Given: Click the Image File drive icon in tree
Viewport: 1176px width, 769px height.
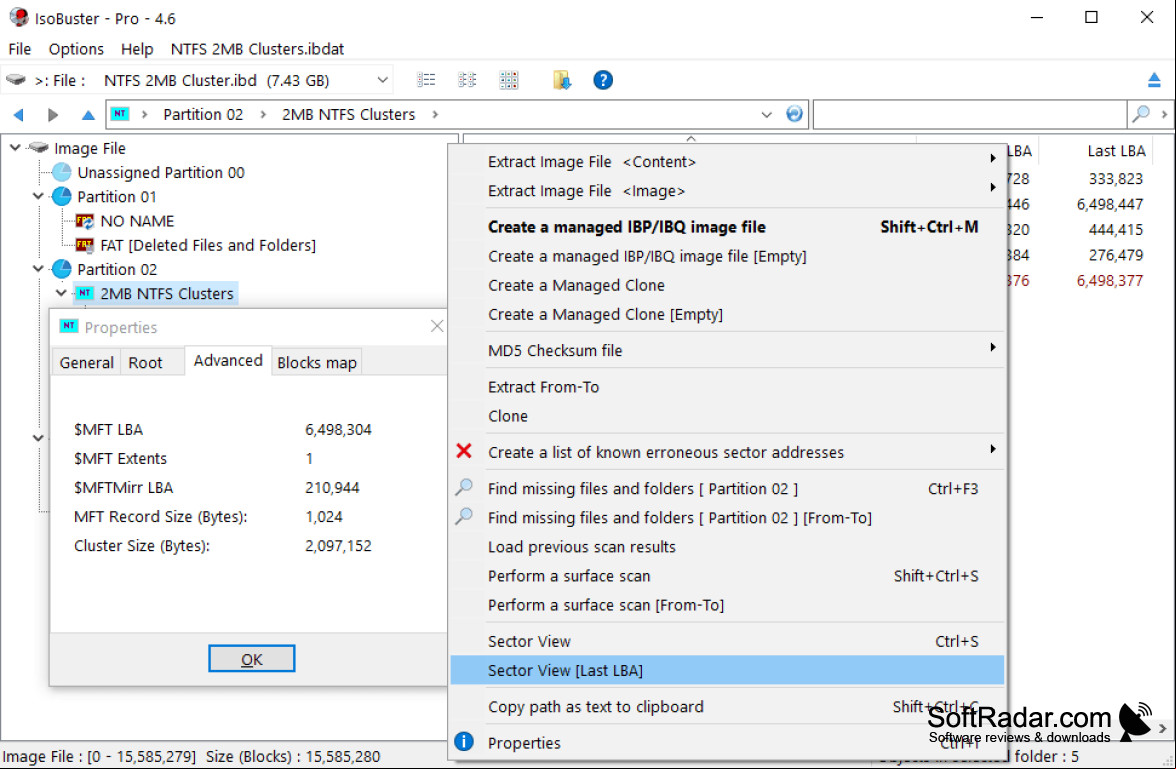Looking at the screenshot, I should [38, 148].
